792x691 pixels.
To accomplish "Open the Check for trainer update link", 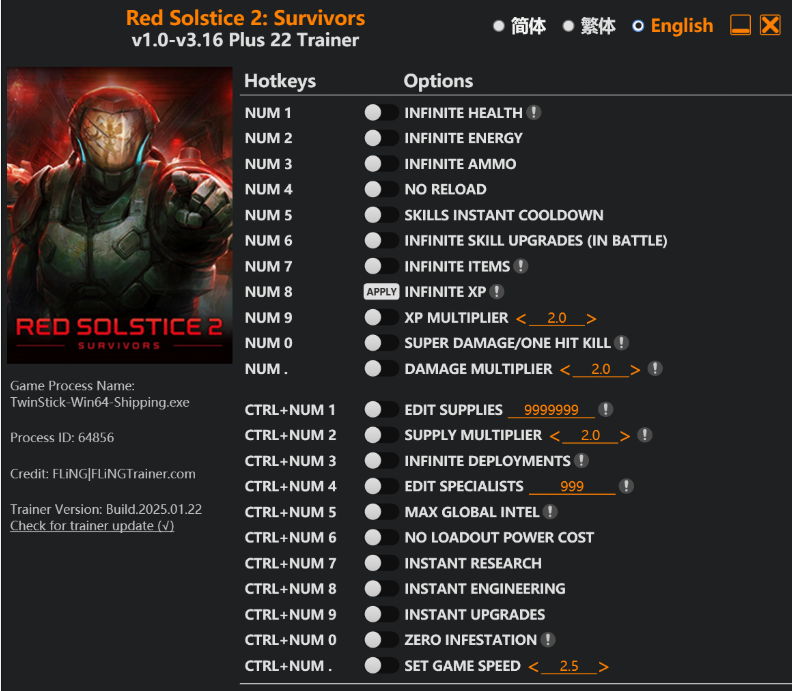I will tap(92, 526).
